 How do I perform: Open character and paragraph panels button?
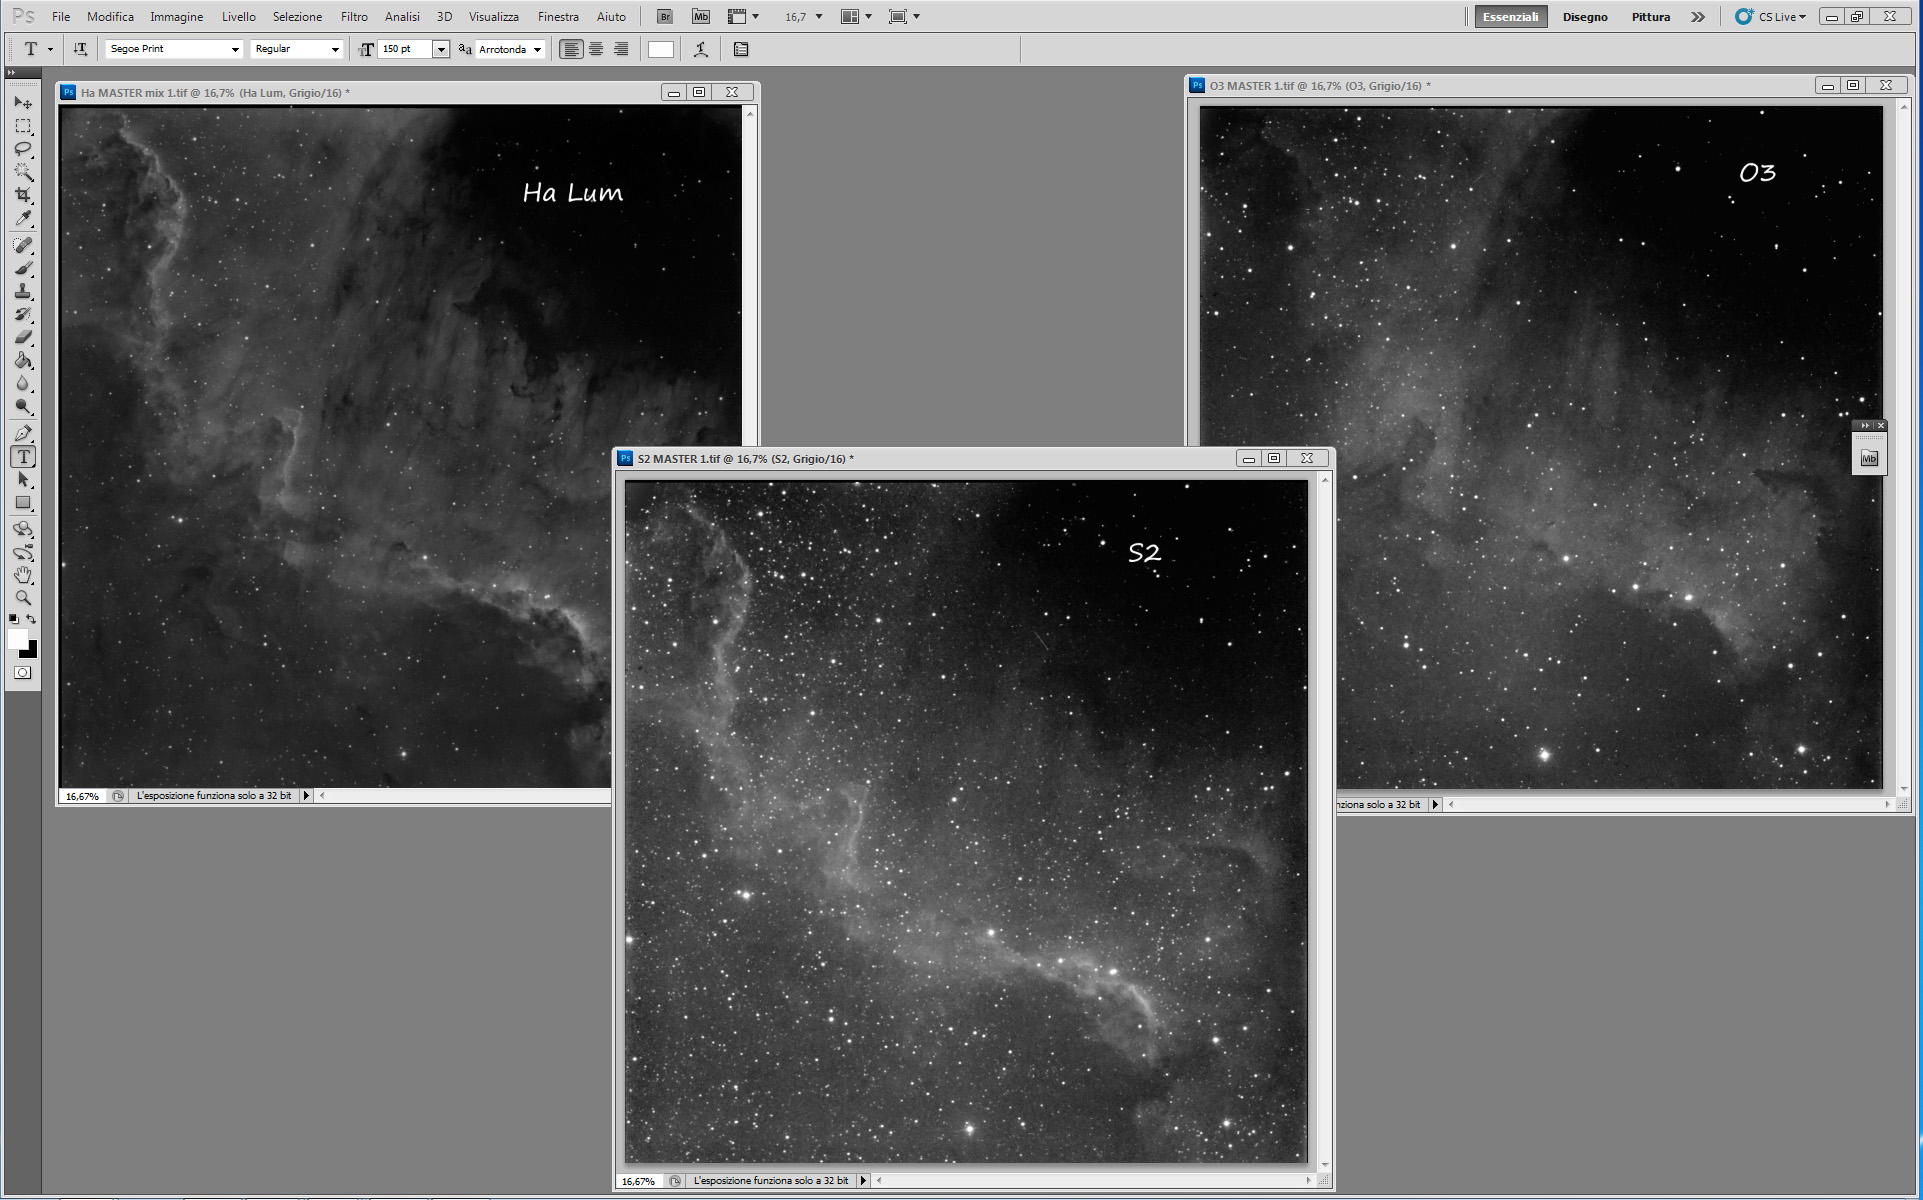click(741, 49)
